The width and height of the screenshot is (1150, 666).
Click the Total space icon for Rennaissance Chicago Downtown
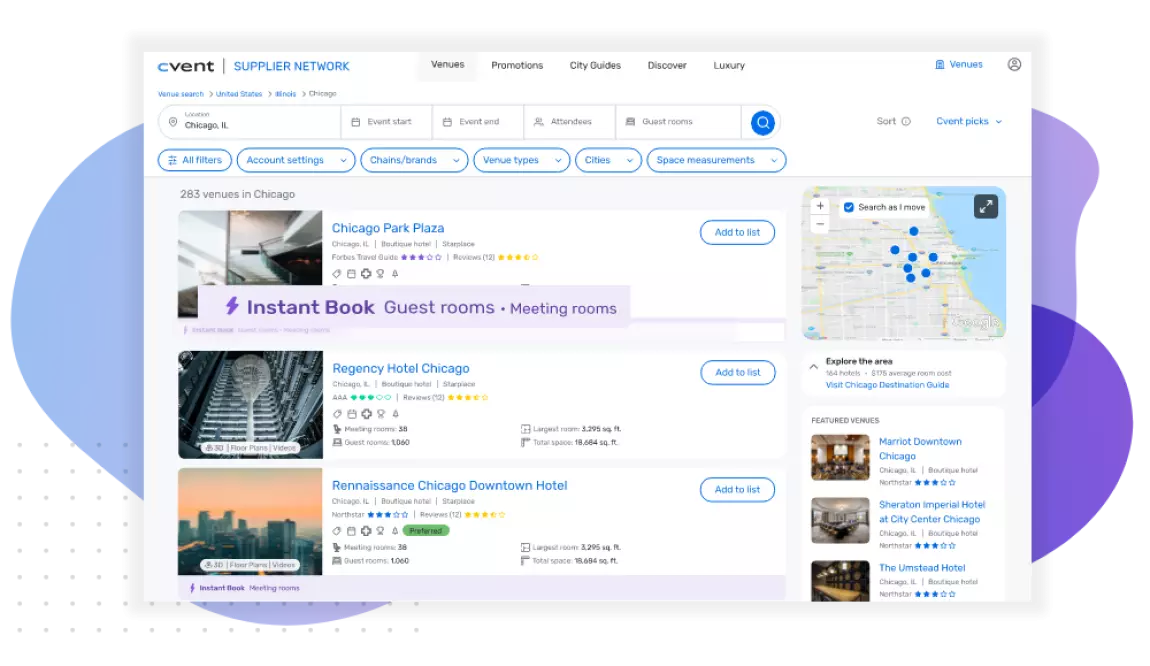pos(524,561)
